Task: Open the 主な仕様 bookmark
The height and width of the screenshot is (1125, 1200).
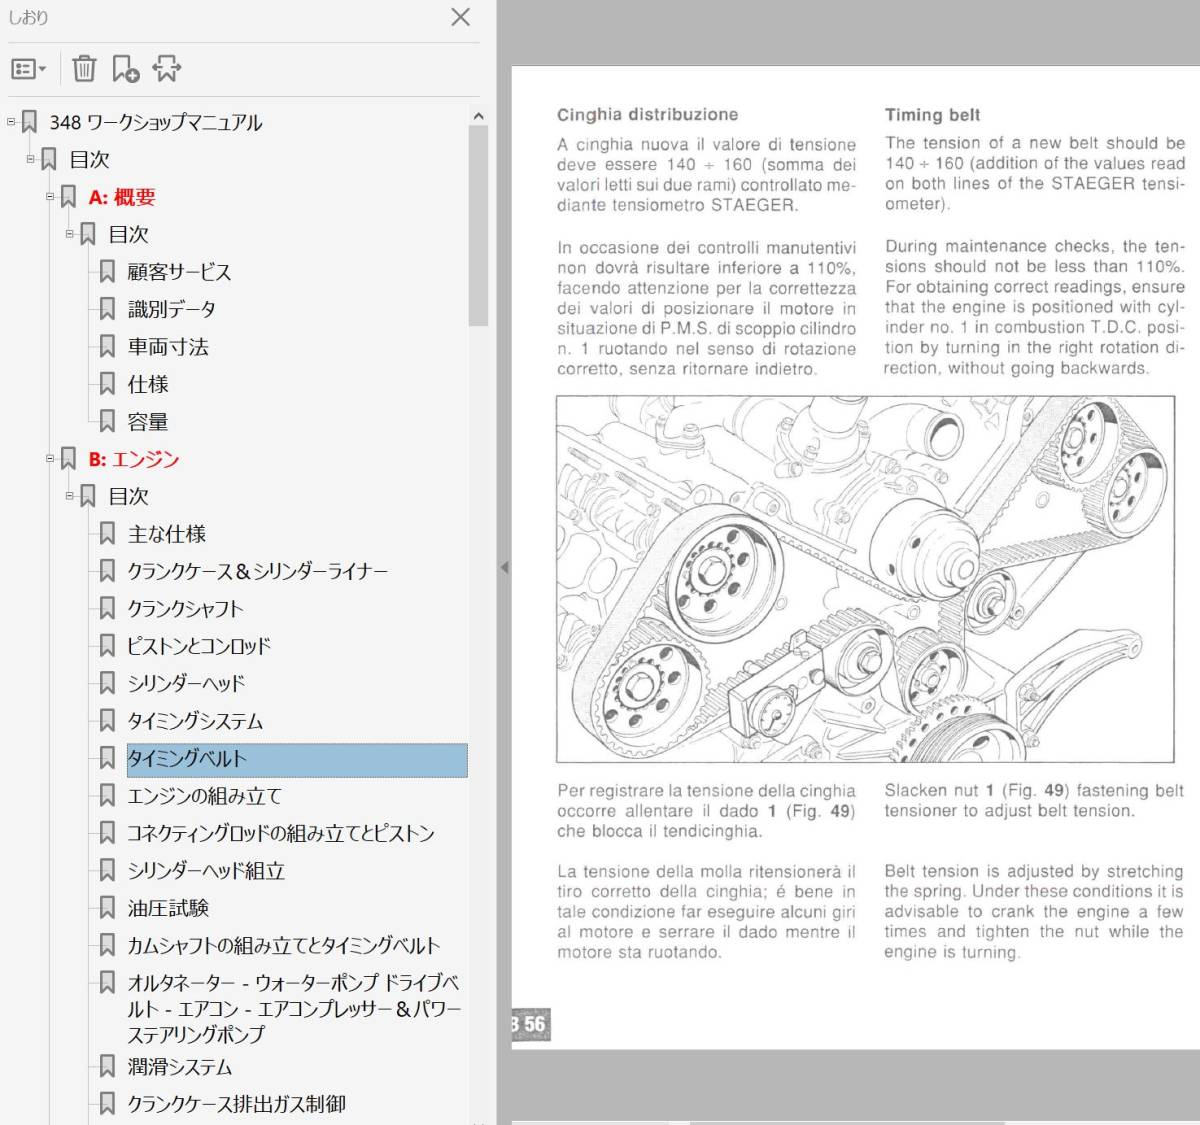Action: (167, 534)
